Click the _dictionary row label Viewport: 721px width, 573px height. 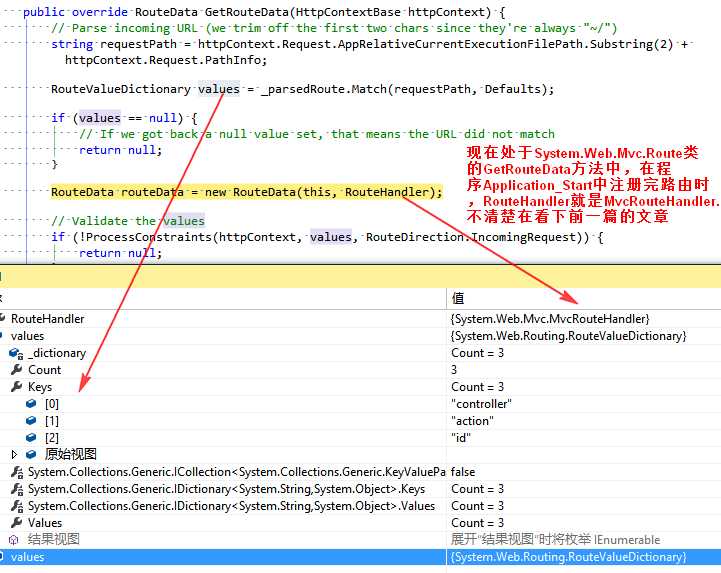[57, 353]
